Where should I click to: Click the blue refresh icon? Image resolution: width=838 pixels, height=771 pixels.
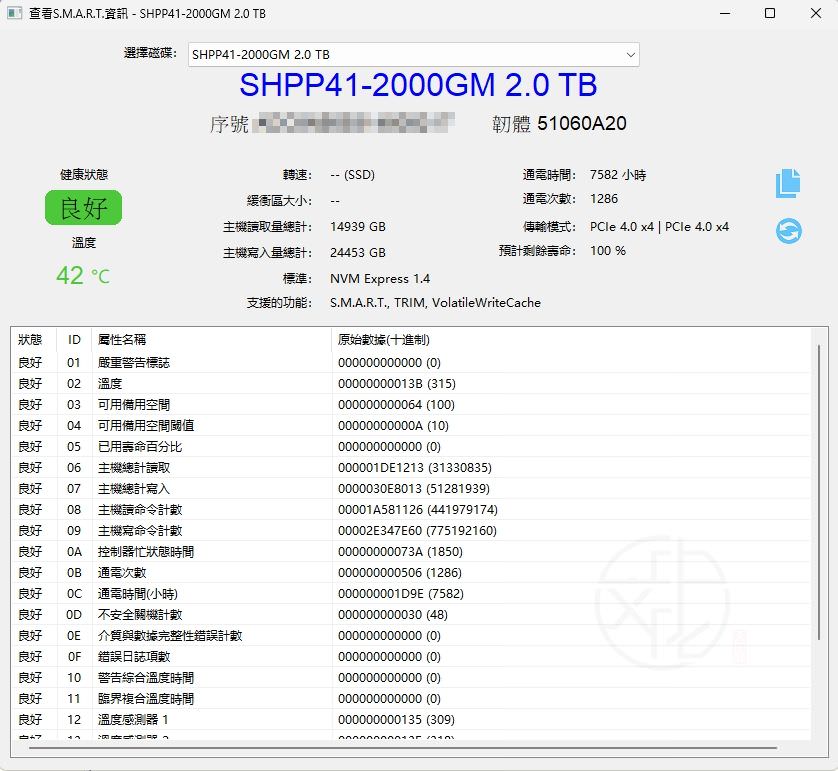[x=788, y=231]
